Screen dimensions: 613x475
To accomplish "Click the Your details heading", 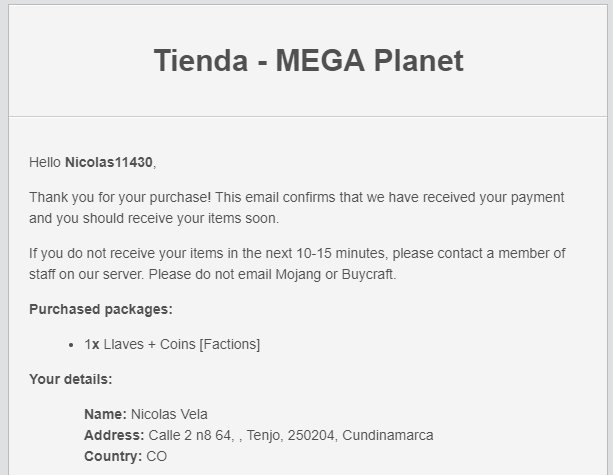I will 71,379.
